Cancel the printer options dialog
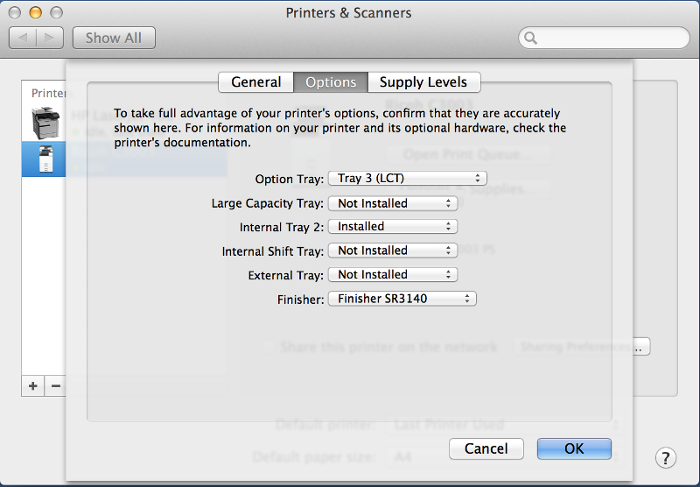Viewport: 700px width, 487px height. 486,449
